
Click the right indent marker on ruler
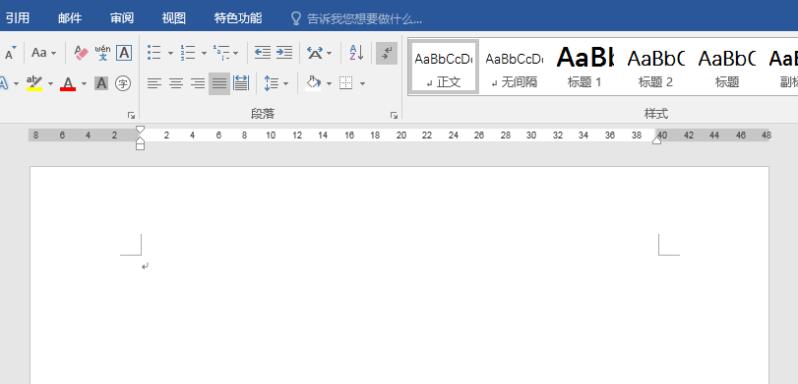[x=657, y=140]
